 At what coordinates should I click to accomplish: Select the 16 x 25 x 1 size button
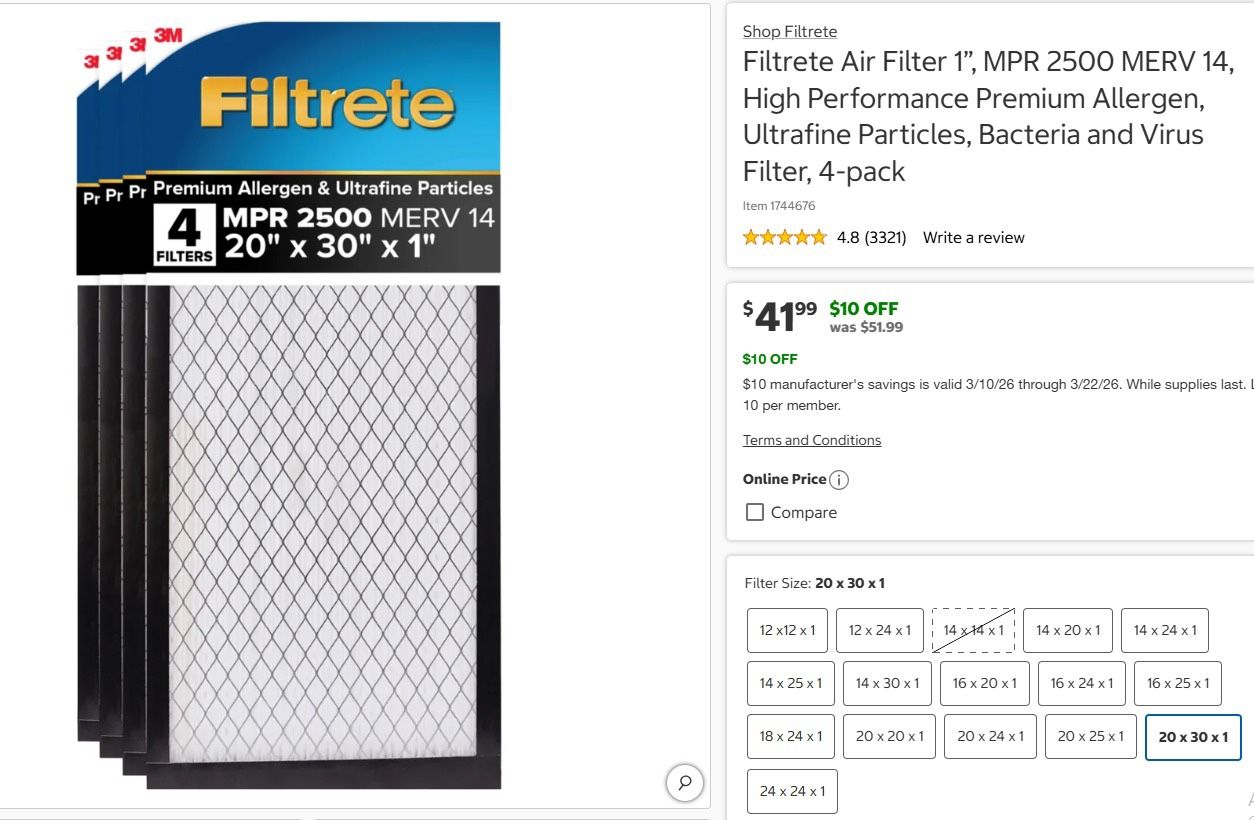(1177, 683)
